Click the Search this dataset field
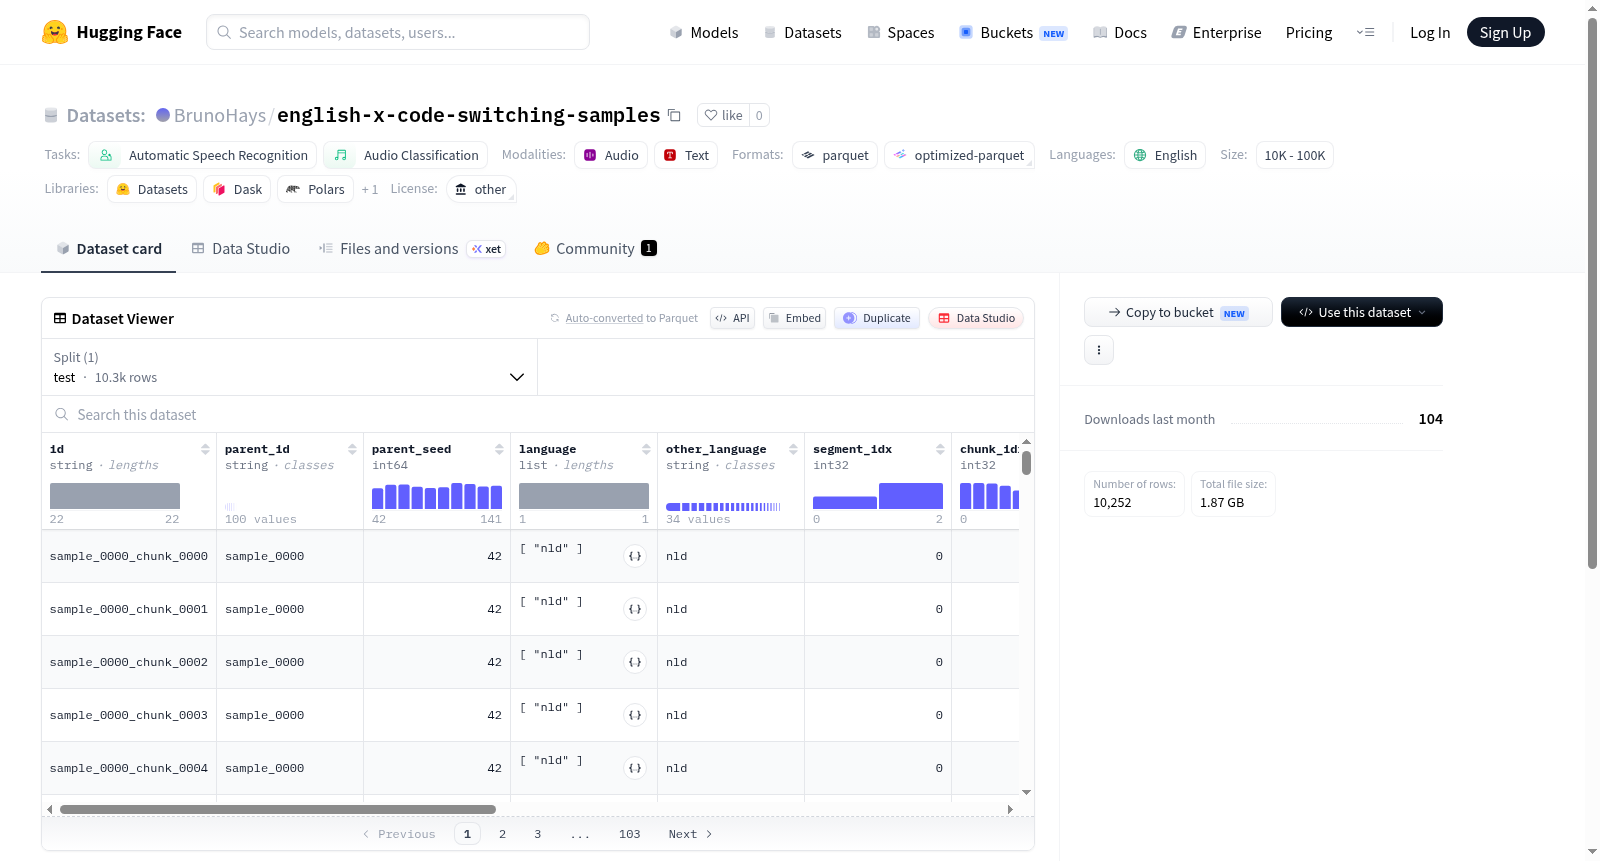1600x861 pixels. point(538,414)
